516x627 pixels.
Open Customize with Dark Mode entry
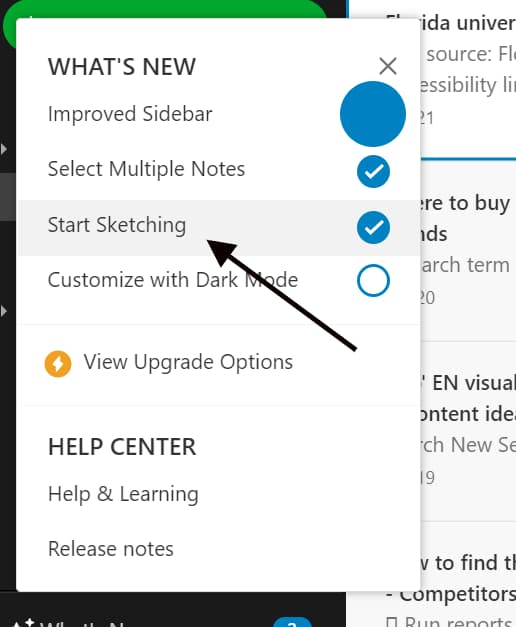[x=173, y=280]
